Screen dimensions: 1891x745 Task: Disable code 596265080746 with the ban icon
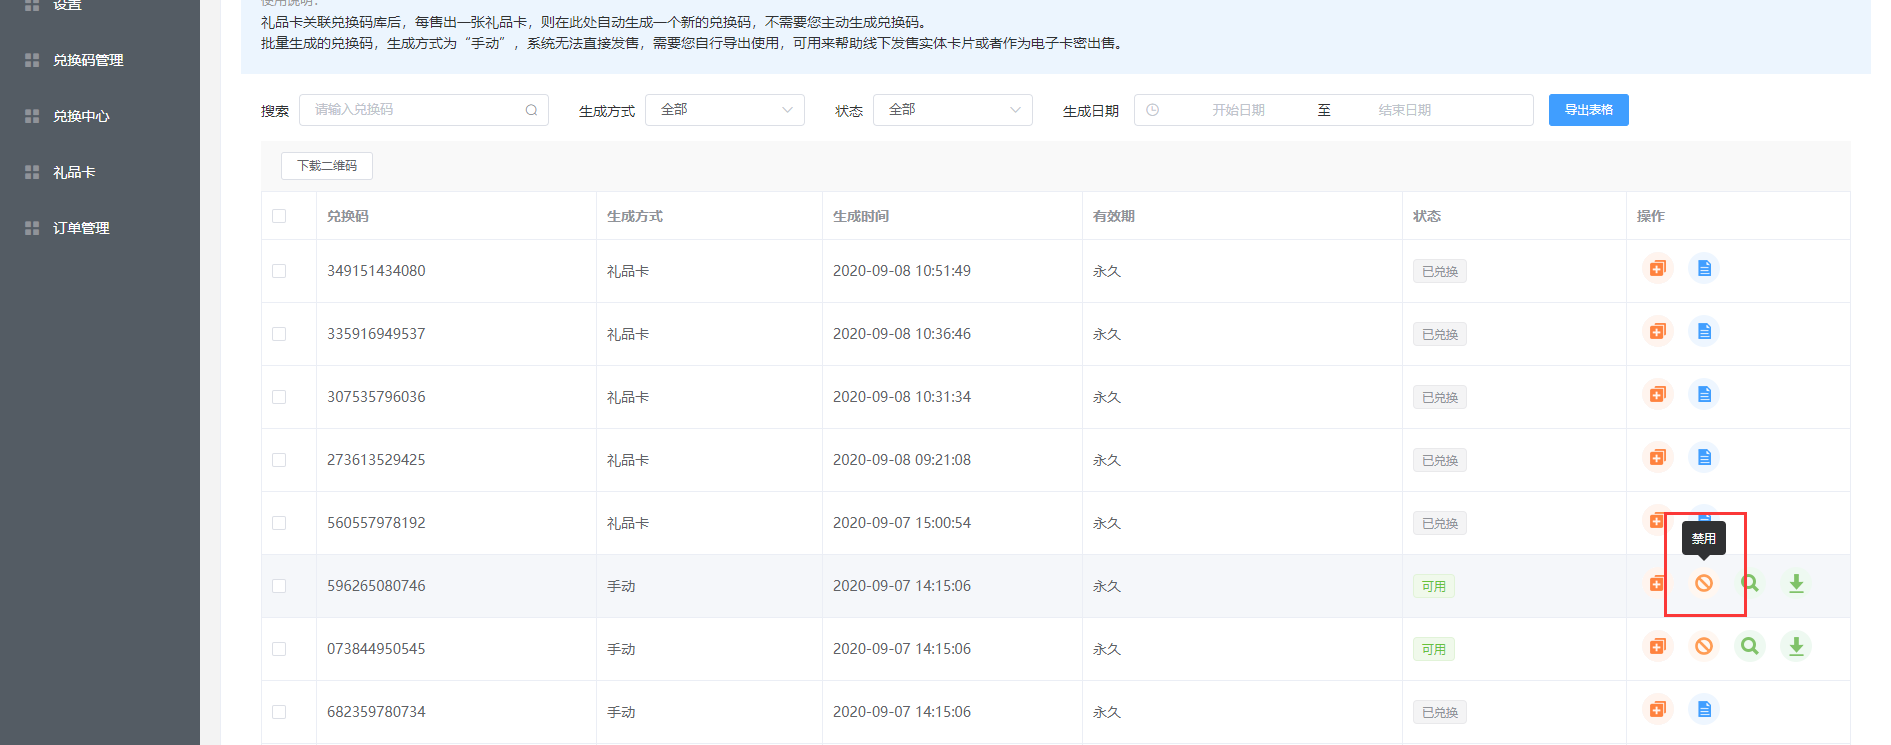click(1704, 583)
